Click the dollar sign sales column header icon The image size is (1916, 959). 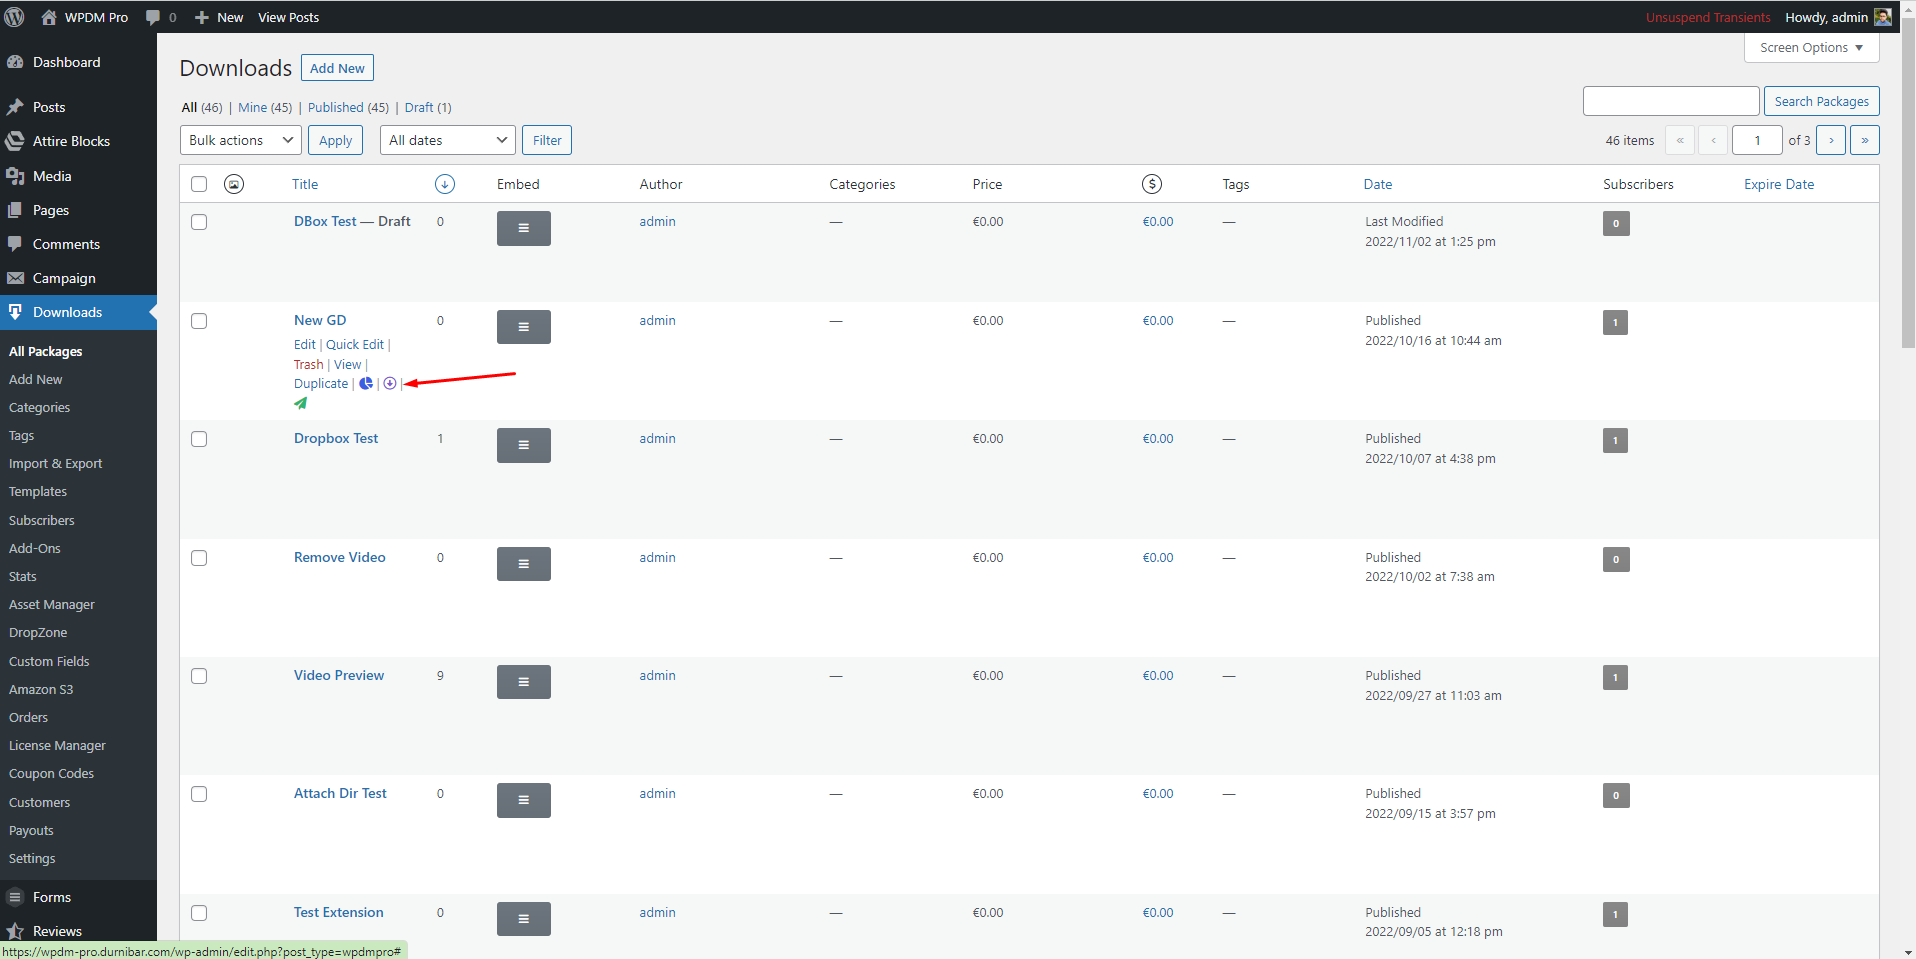(x=1152, y=184)
